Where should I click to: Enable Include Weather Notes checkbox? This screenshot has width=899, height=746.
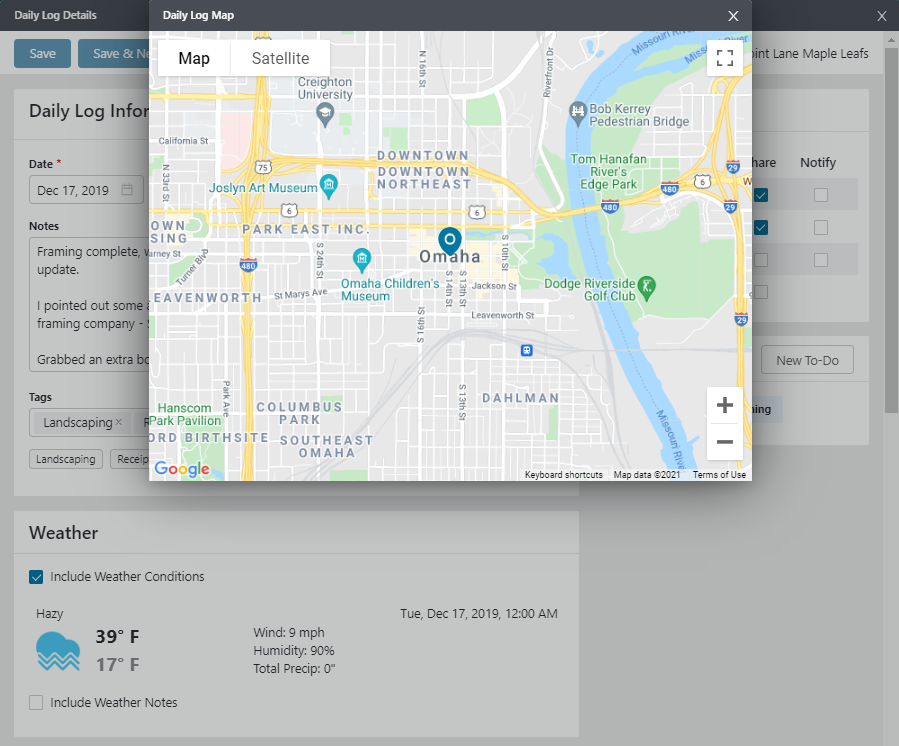coord(36,703)
